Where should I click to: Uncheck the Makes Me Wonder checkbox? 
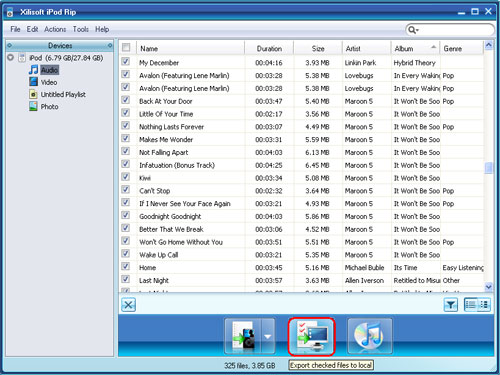(125, 138)
